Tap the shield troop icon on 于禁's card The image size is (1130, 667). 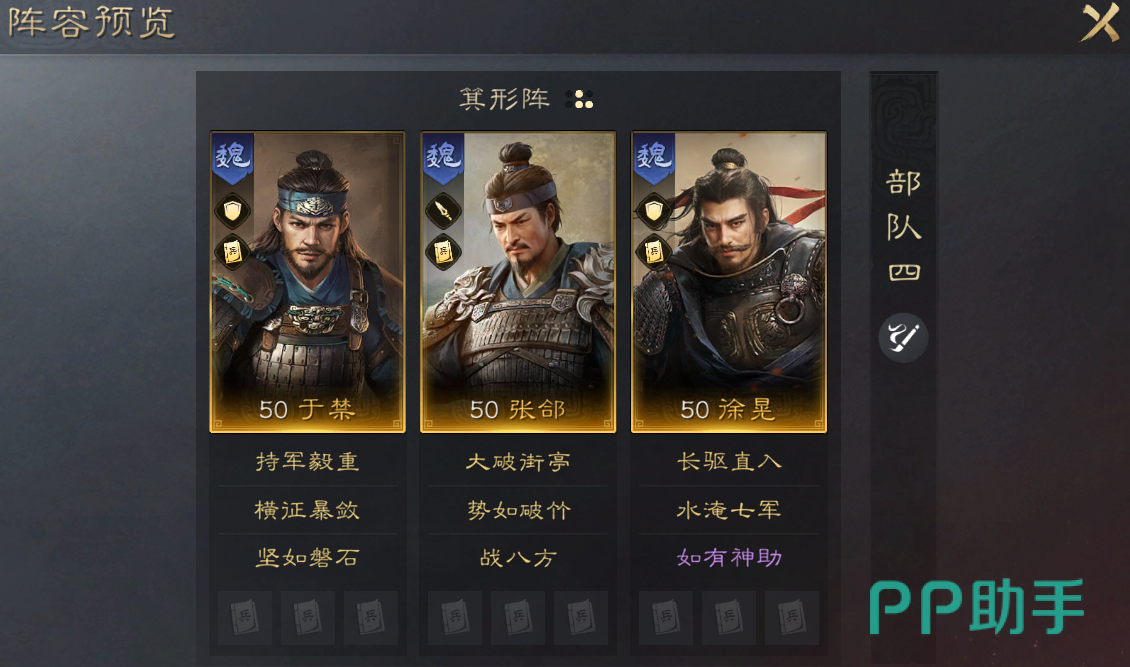(232, 210)
